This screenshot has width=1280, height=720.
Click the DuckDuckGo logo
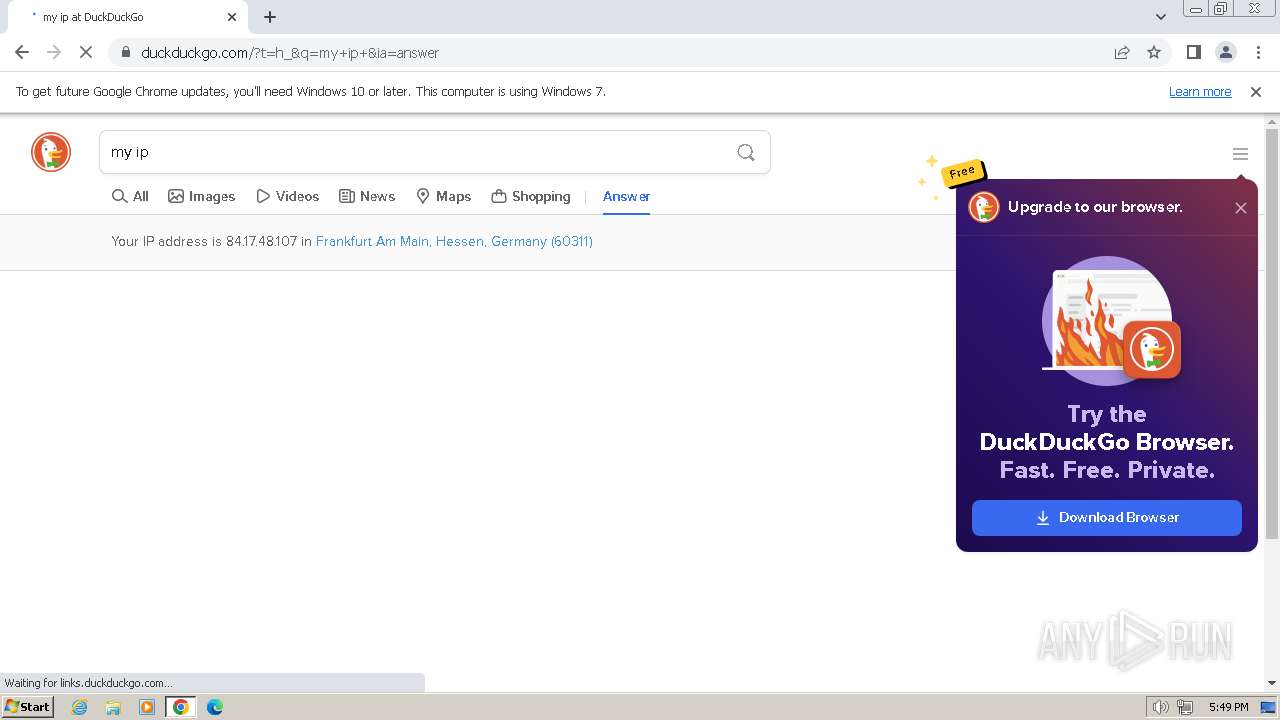click(51, 152)
